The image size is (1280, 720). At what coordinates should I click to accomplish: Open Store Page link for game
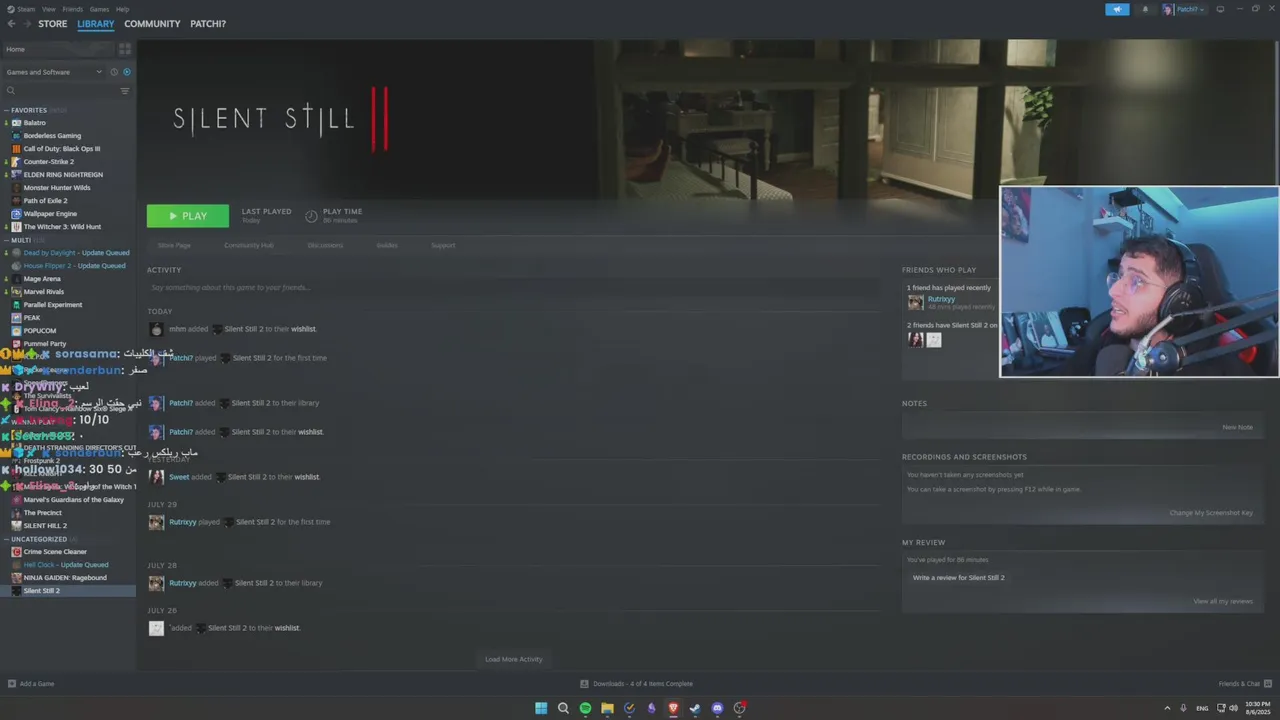pos(174,245)
